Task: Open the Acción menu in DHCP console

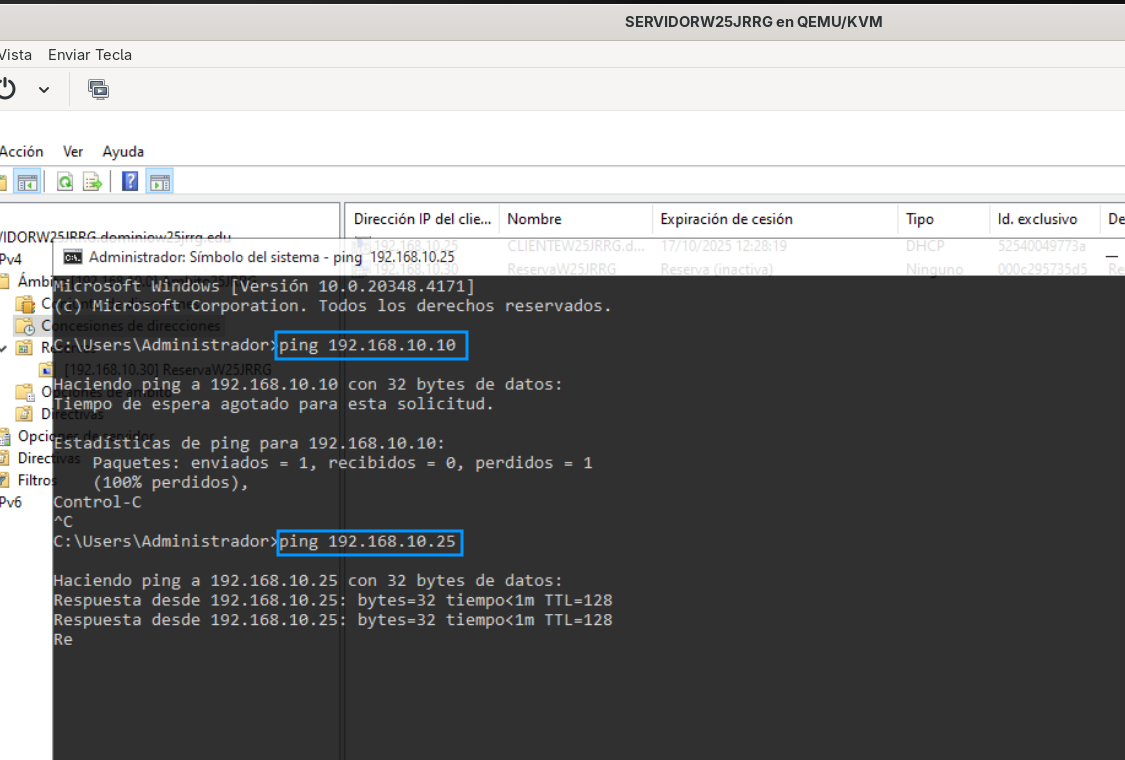Action: pos(21,151)
